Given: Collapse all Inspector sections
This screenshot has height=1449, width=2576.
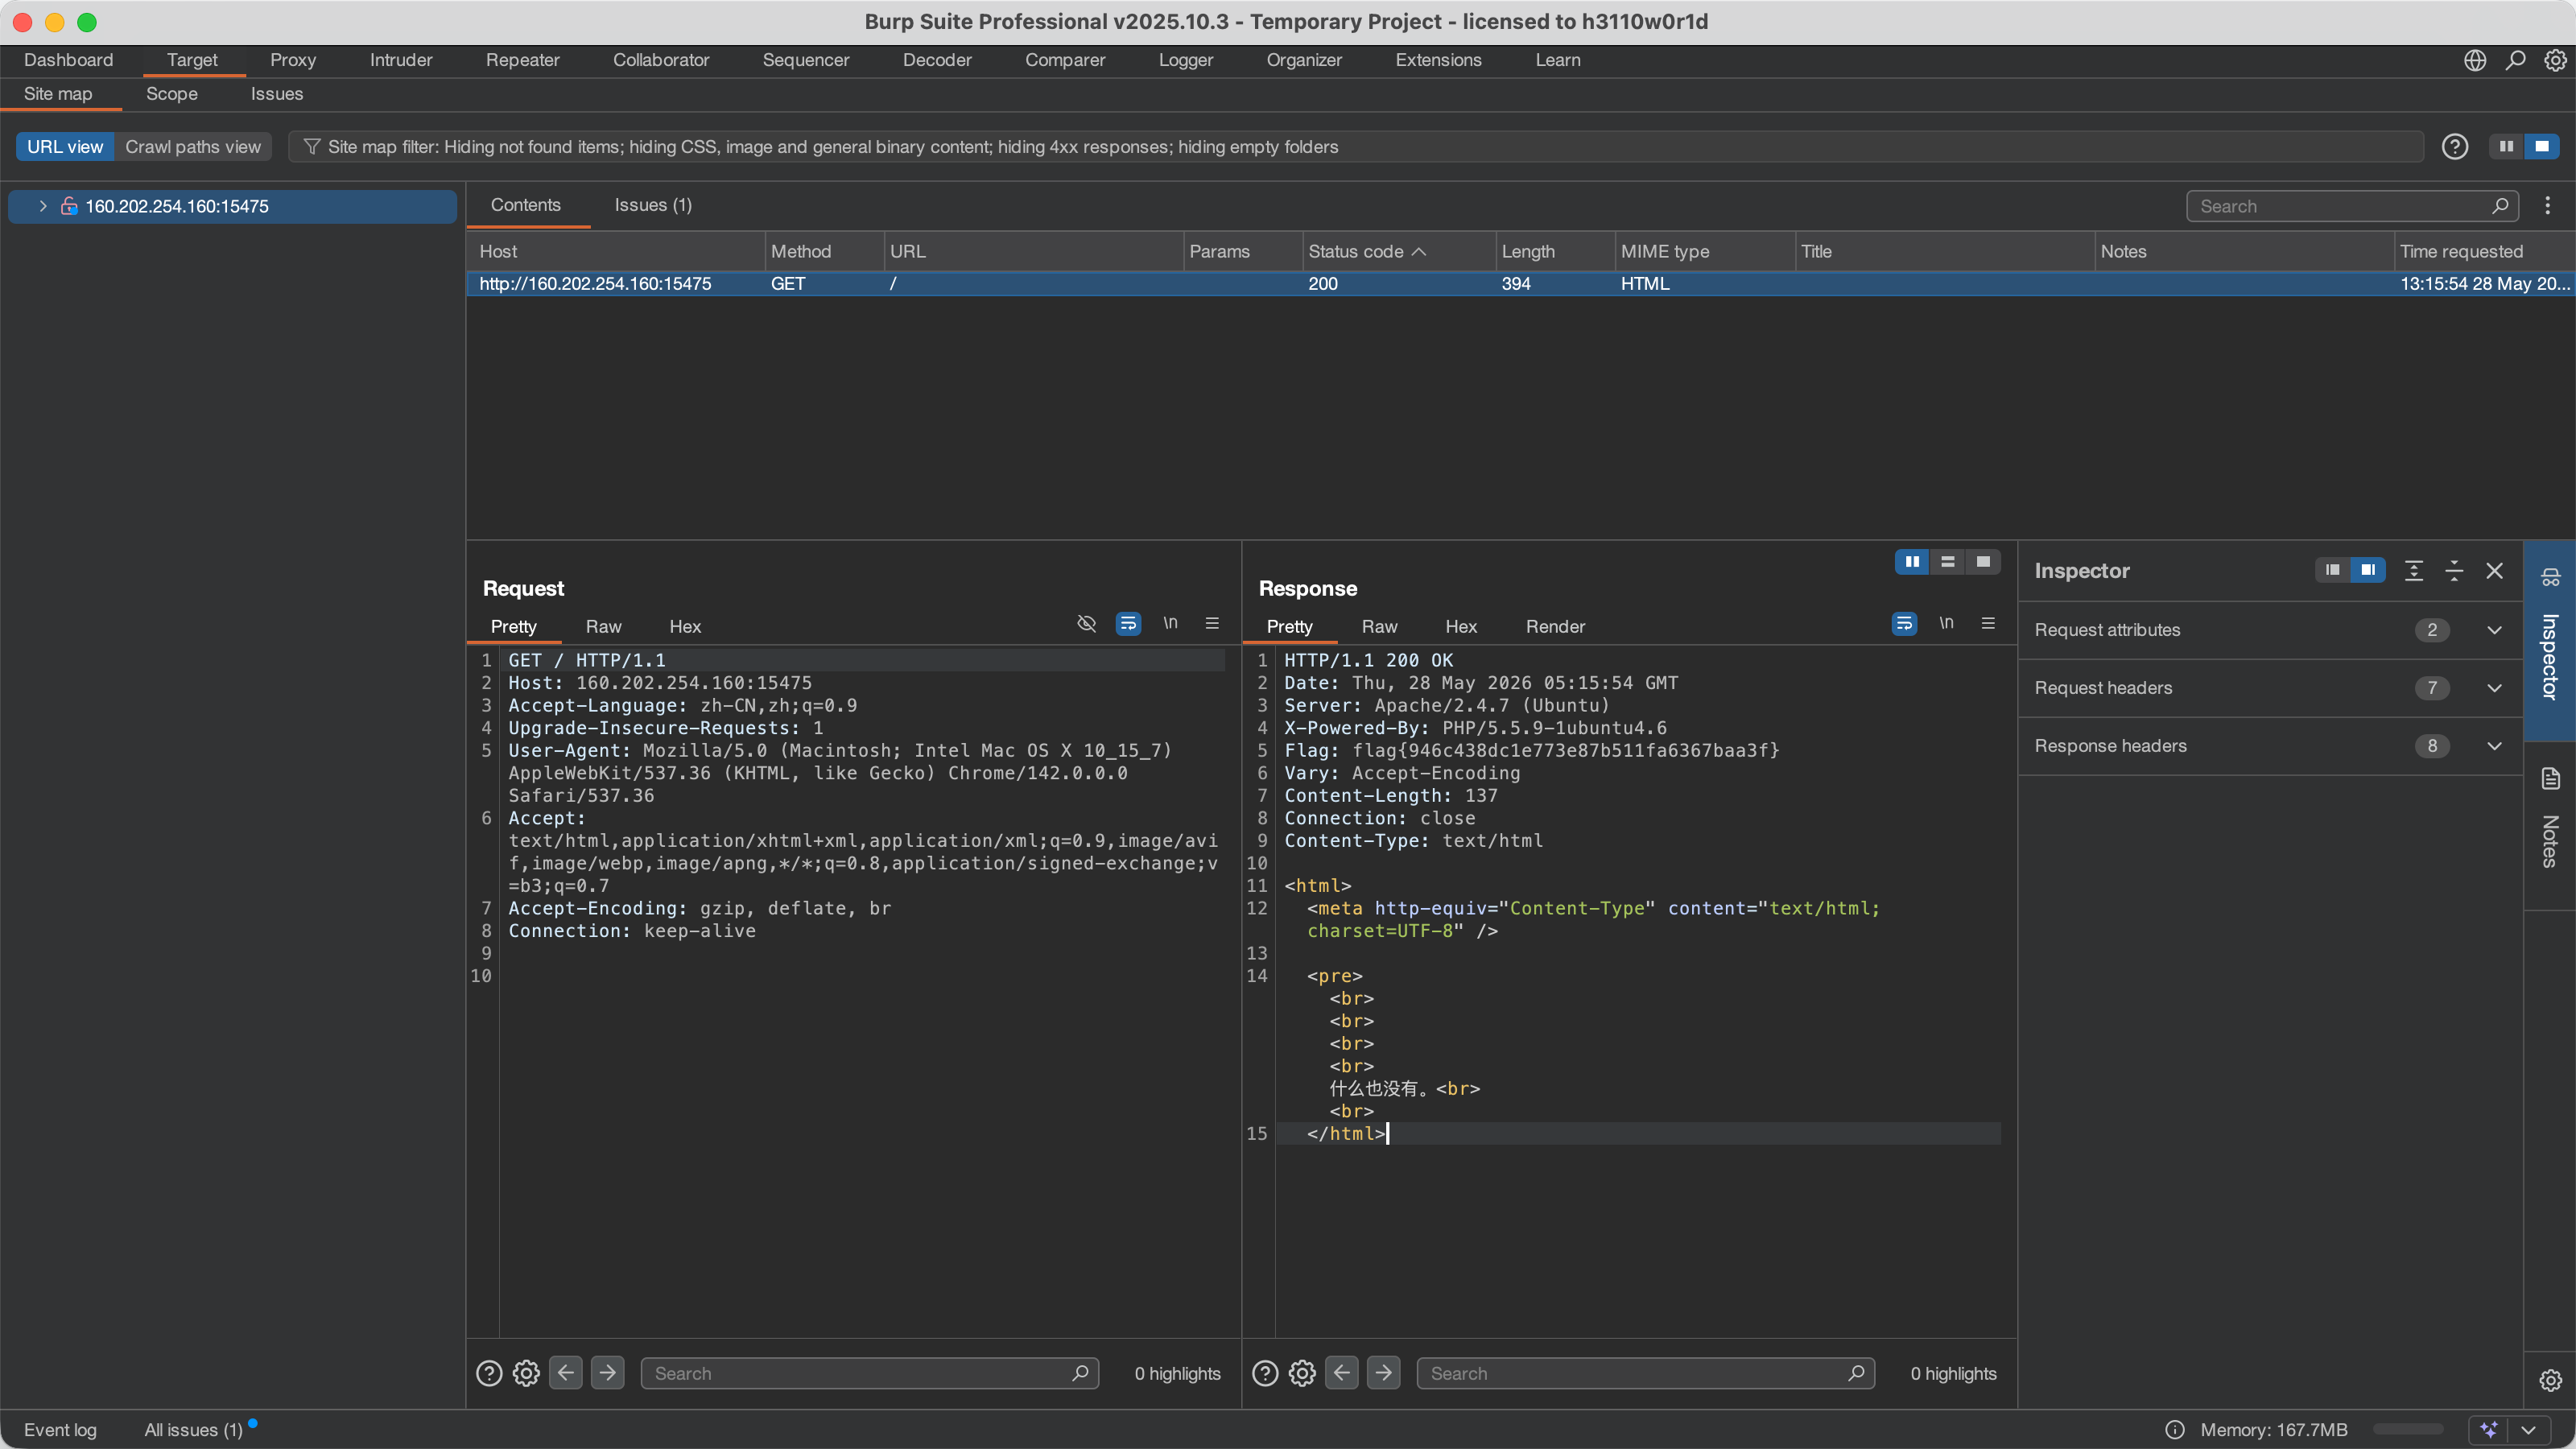Looking at the screenshot, I should click(2454, 571).
